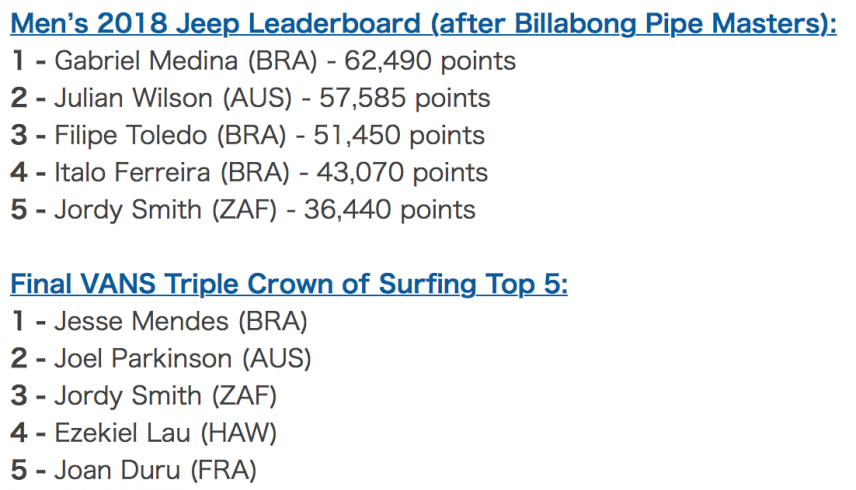Click the Joel Parkinson Triple Crown entry
This screenshot has height=490, width=856.
(160, 359)
